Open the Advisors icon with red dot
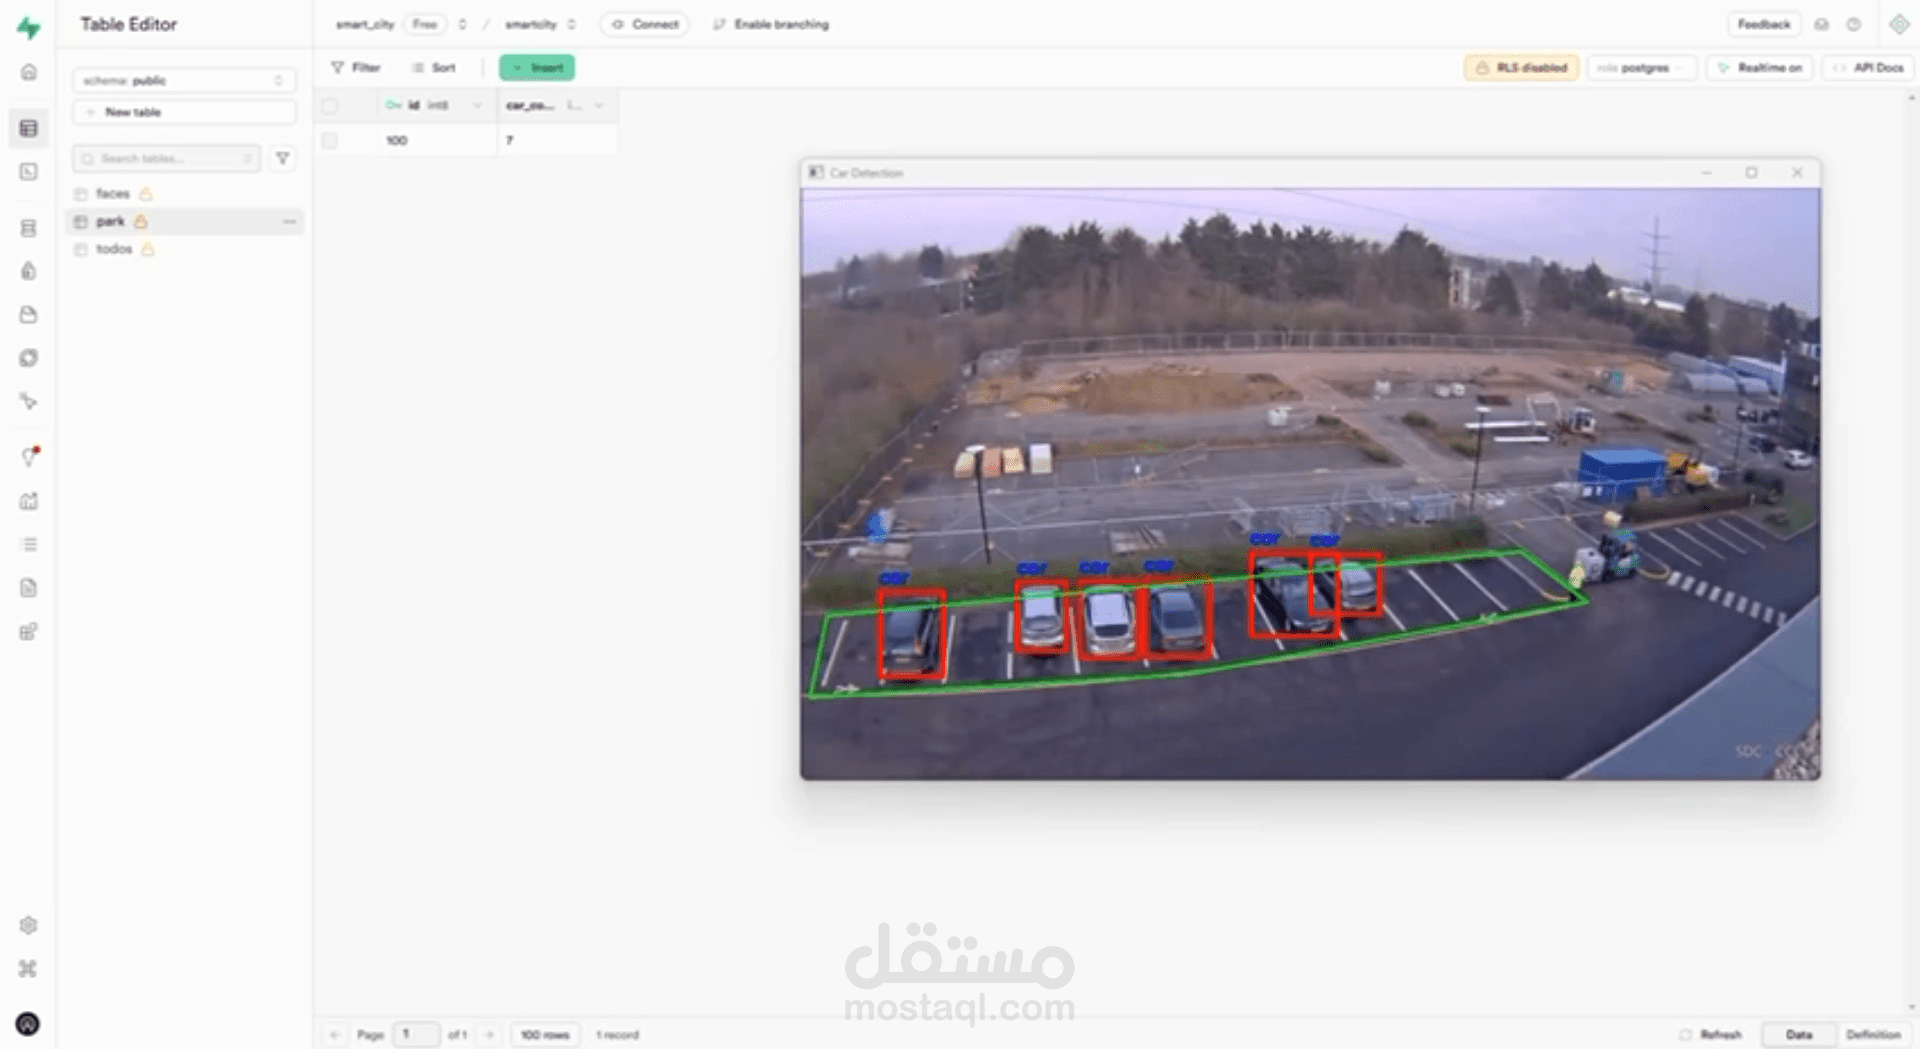The width and height of the screenshot is (1920, 1049). click(30, 456)
